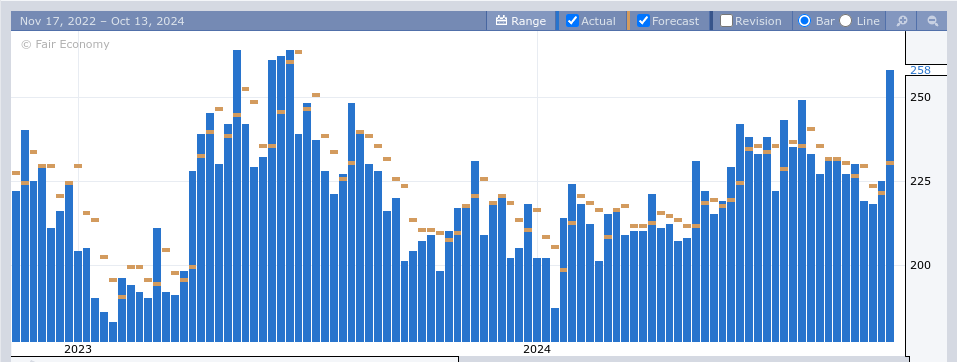The width and height of the screenshot is (957, 362).
Task: Uncheck the Forecast checkbox
Action: pos(643,21)
